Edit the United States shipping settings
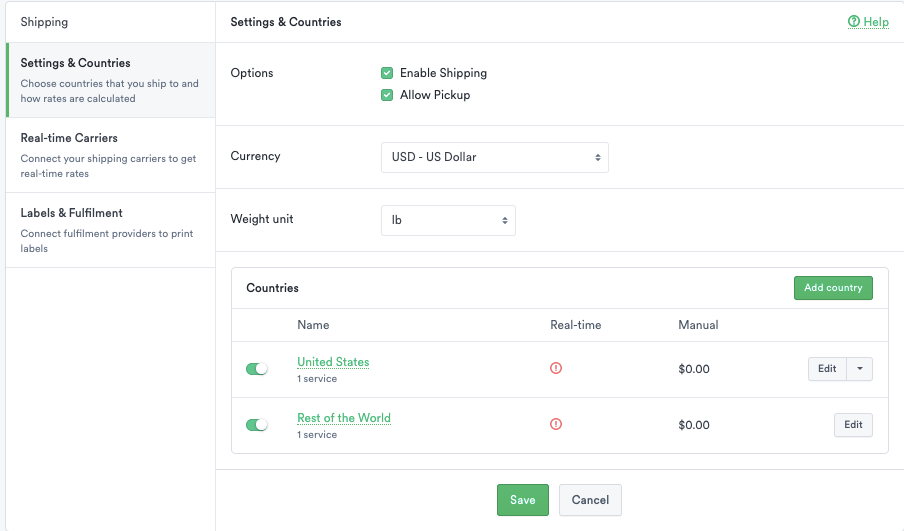This screenshot has width=904, height=531. 827,369
